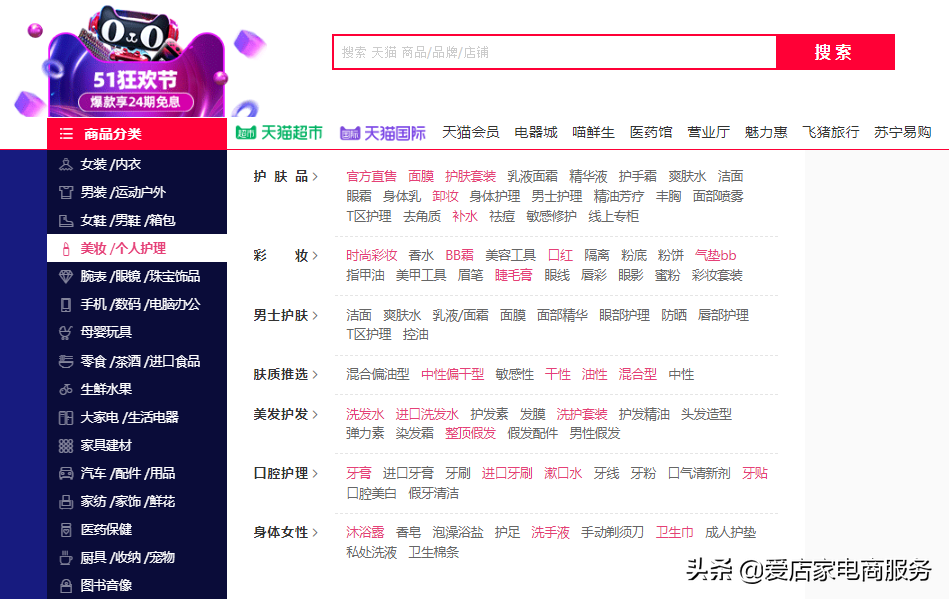The width and height of the screenshot is (949, 599).
Task: Click the 天猫国际 logo icon
Action: 350,133
